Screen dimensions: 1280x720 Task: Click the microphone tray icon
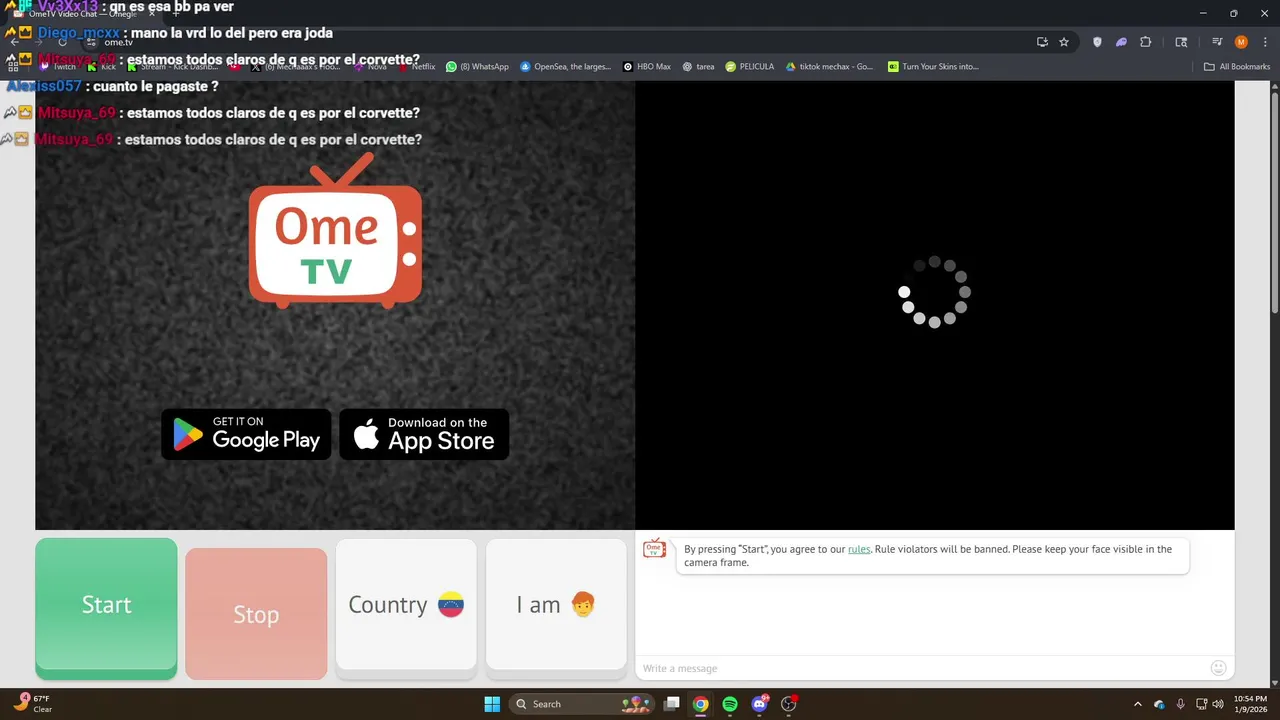(1181, 704)
